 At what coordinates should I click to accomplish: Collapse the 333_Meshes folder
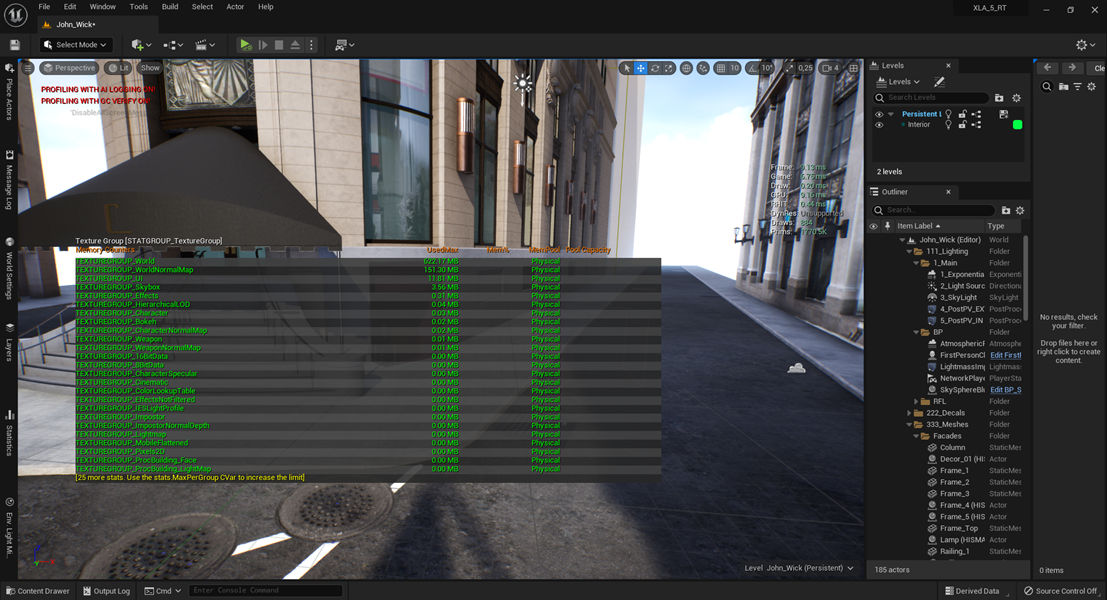click(909, 424)
